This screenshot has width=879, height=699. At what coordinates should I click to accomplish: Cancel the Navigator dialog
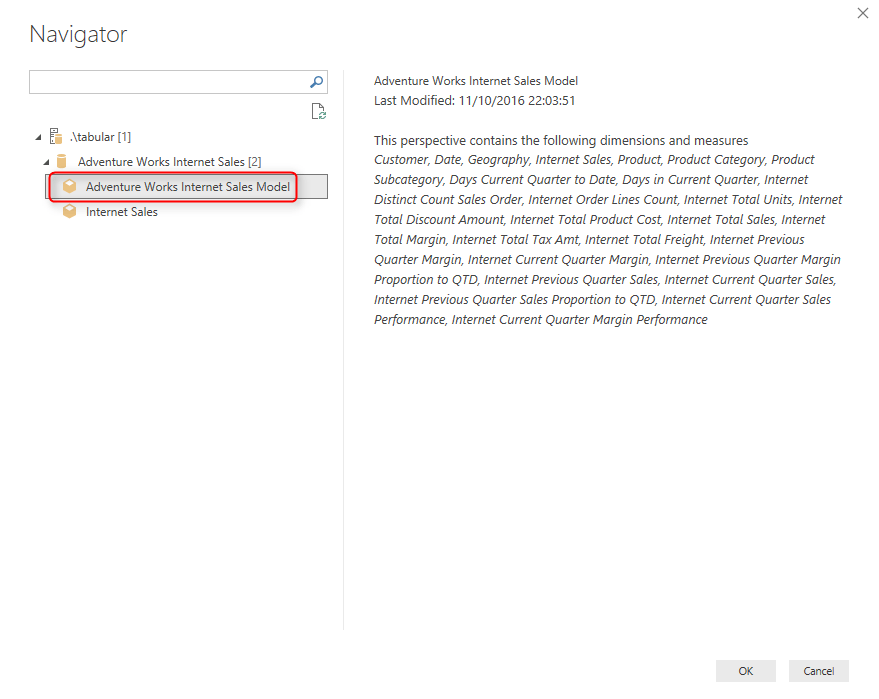tap(818, 671)
